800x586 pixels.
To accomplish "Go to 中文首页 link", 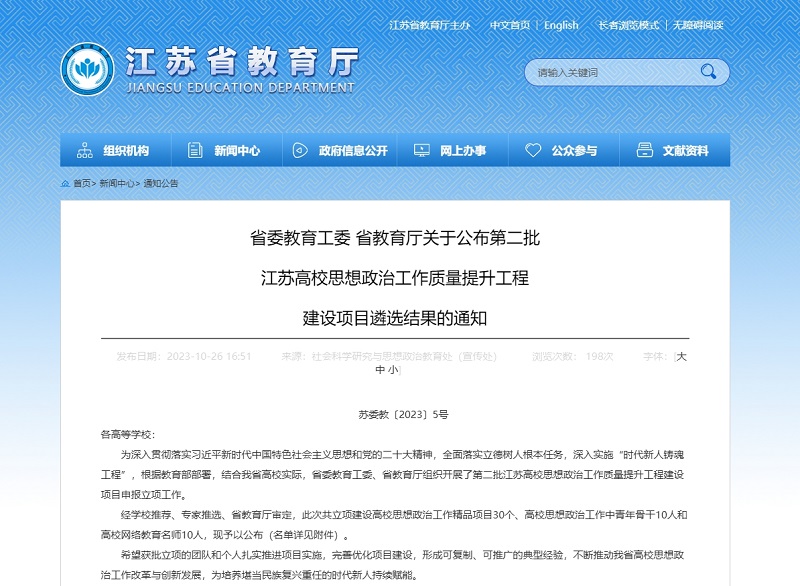I will (509, 25).
